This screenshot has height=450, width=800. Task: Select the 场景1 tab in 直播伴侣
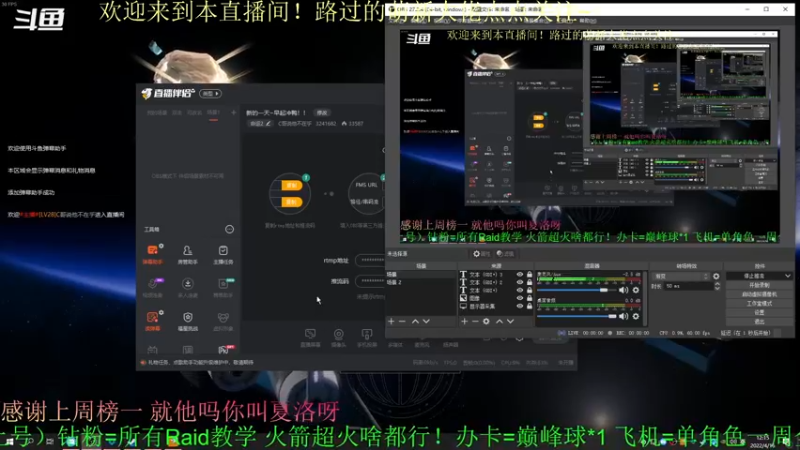click(213, 112)
